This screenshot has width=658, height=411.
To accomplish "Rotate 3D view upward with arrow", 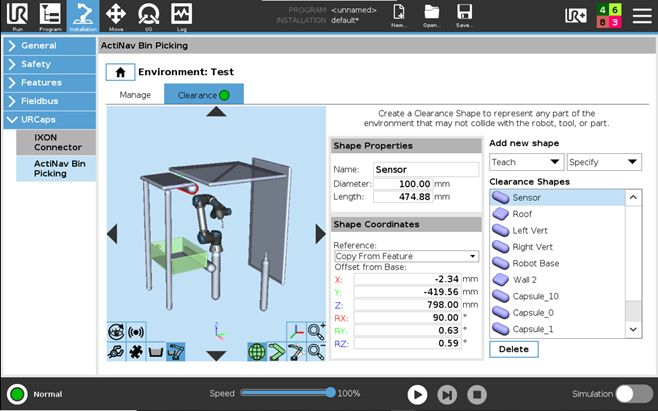I will [216, 112].
